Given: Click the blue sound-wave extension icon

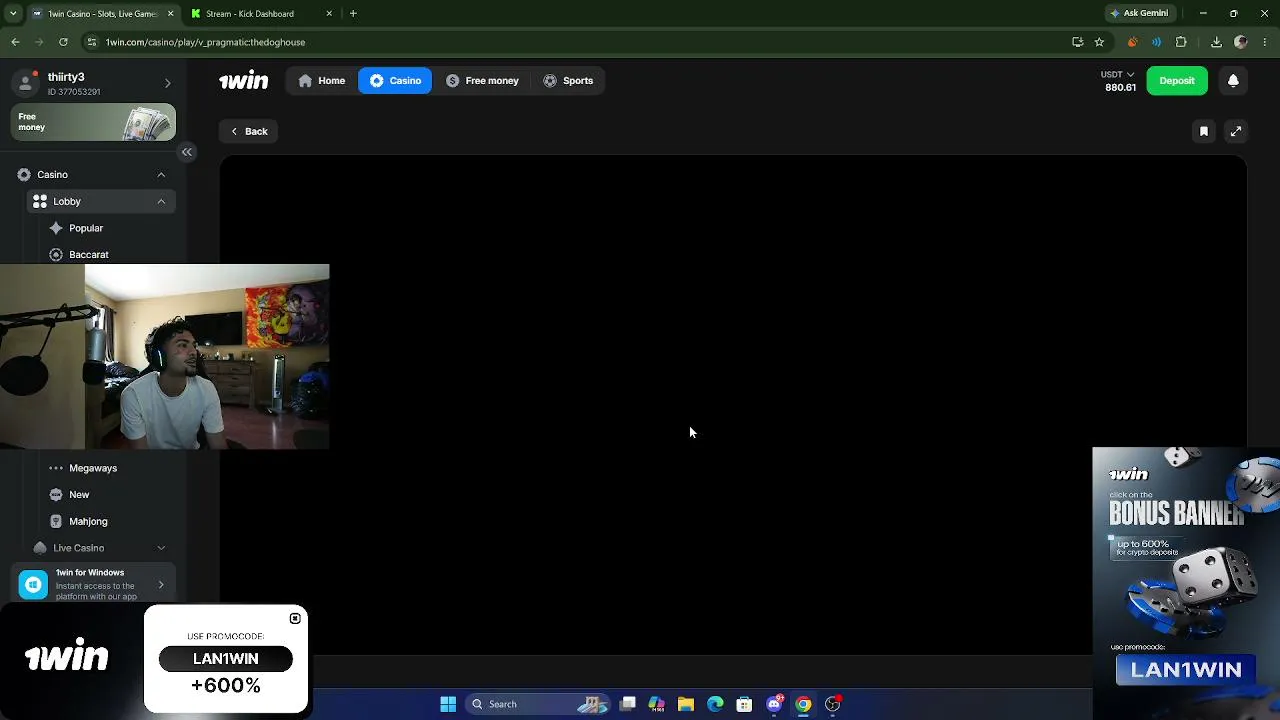Looking at the screenshot, I should [x=1156, y=42].
